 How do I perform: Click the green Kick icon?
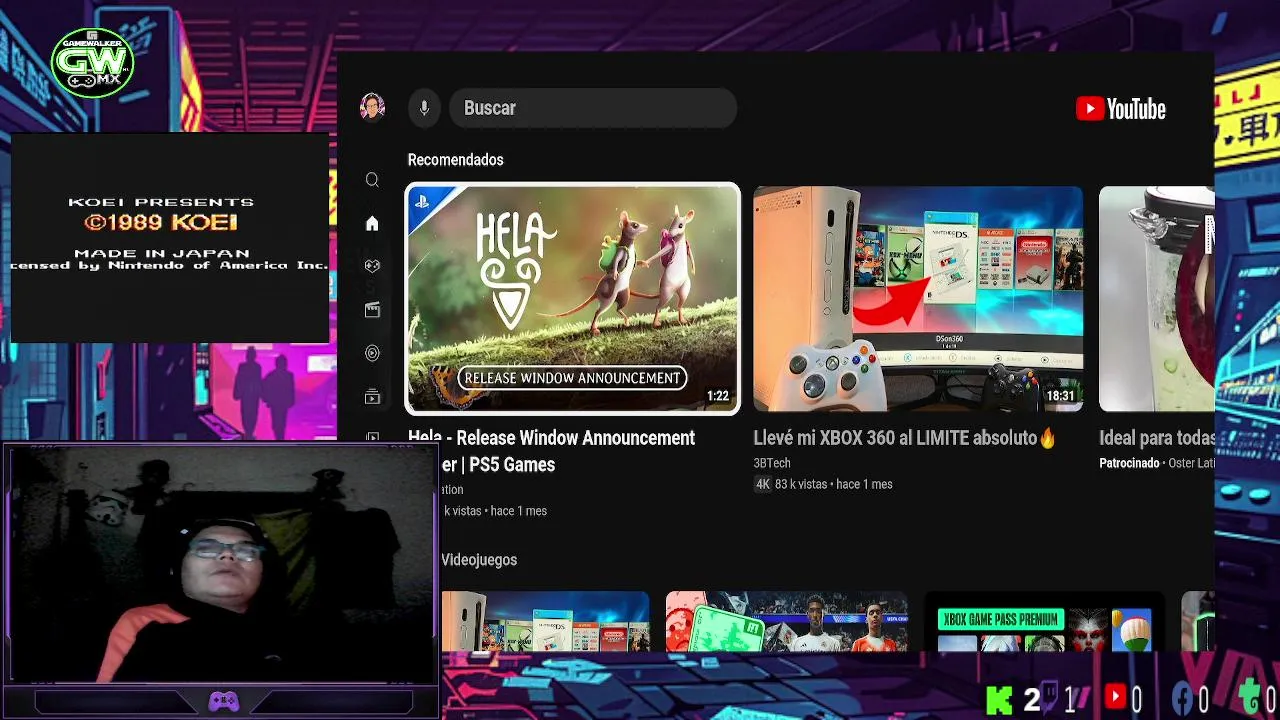pyautogui.click(x=999, y=699)
